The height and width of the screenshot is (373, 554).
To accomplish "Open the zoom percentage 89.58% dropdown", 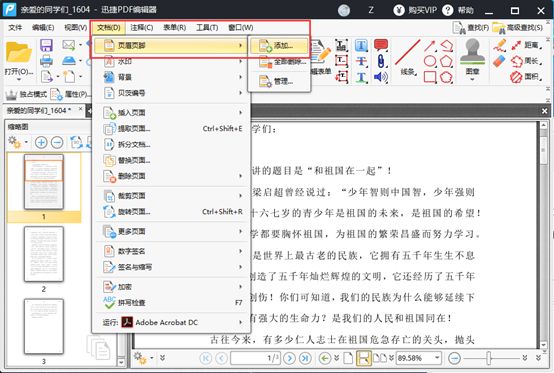I will point(437,358).
